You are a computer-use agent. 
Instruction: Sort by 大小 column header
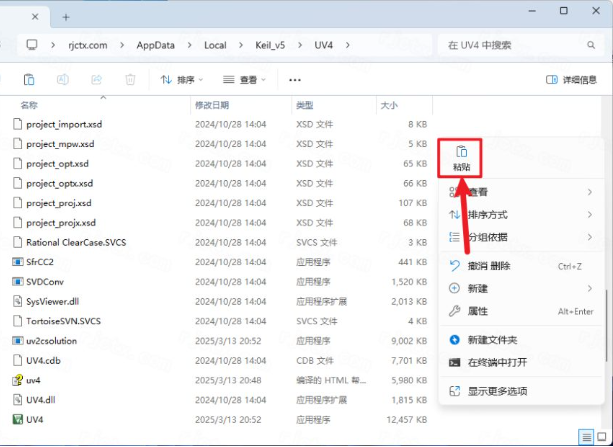pyautogui.click(x=389, y=105)
